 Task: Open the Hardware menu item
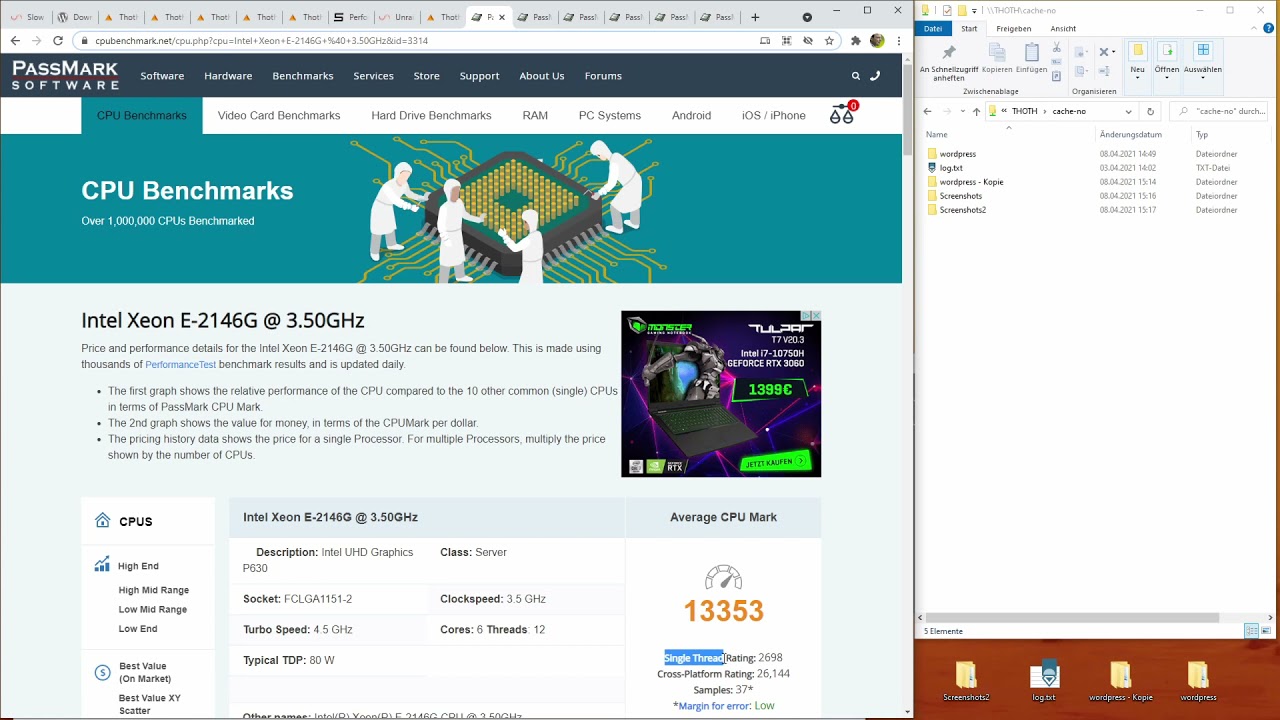[228, 76]
